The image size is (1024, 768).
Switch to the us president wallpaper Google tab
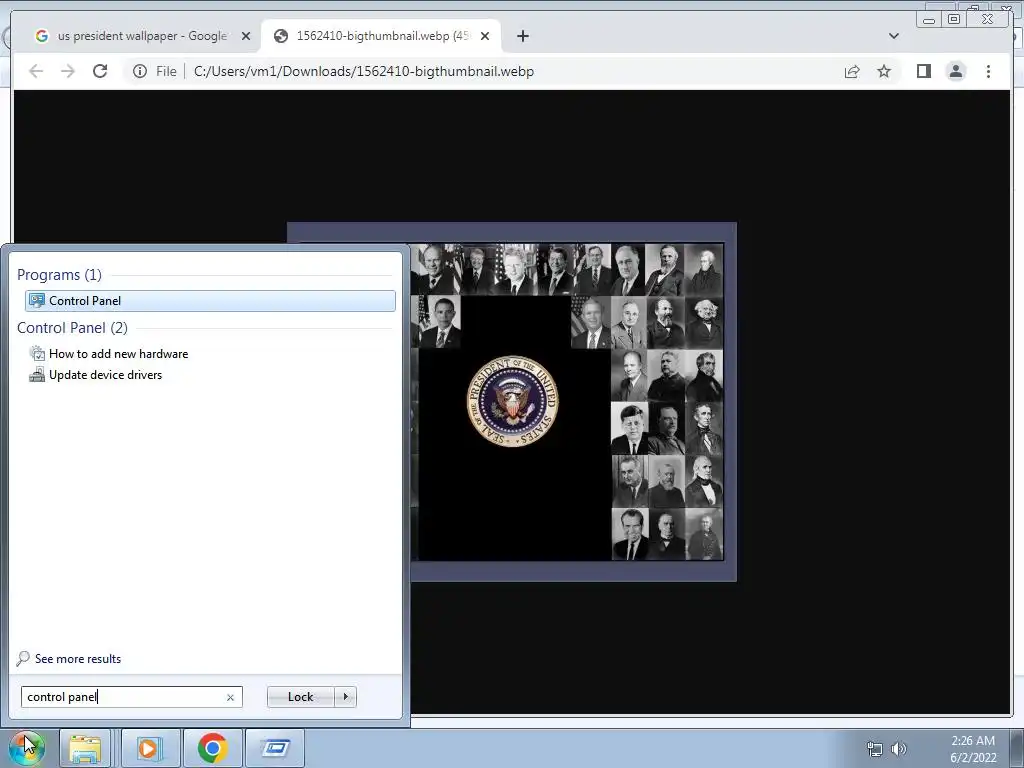[142, 36]
